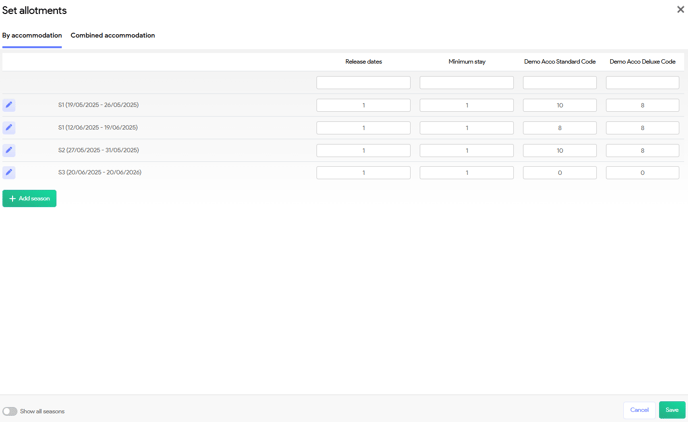Click Deluxe Code allotment for S3 season
688x422 pixels.
pos(642,173)
